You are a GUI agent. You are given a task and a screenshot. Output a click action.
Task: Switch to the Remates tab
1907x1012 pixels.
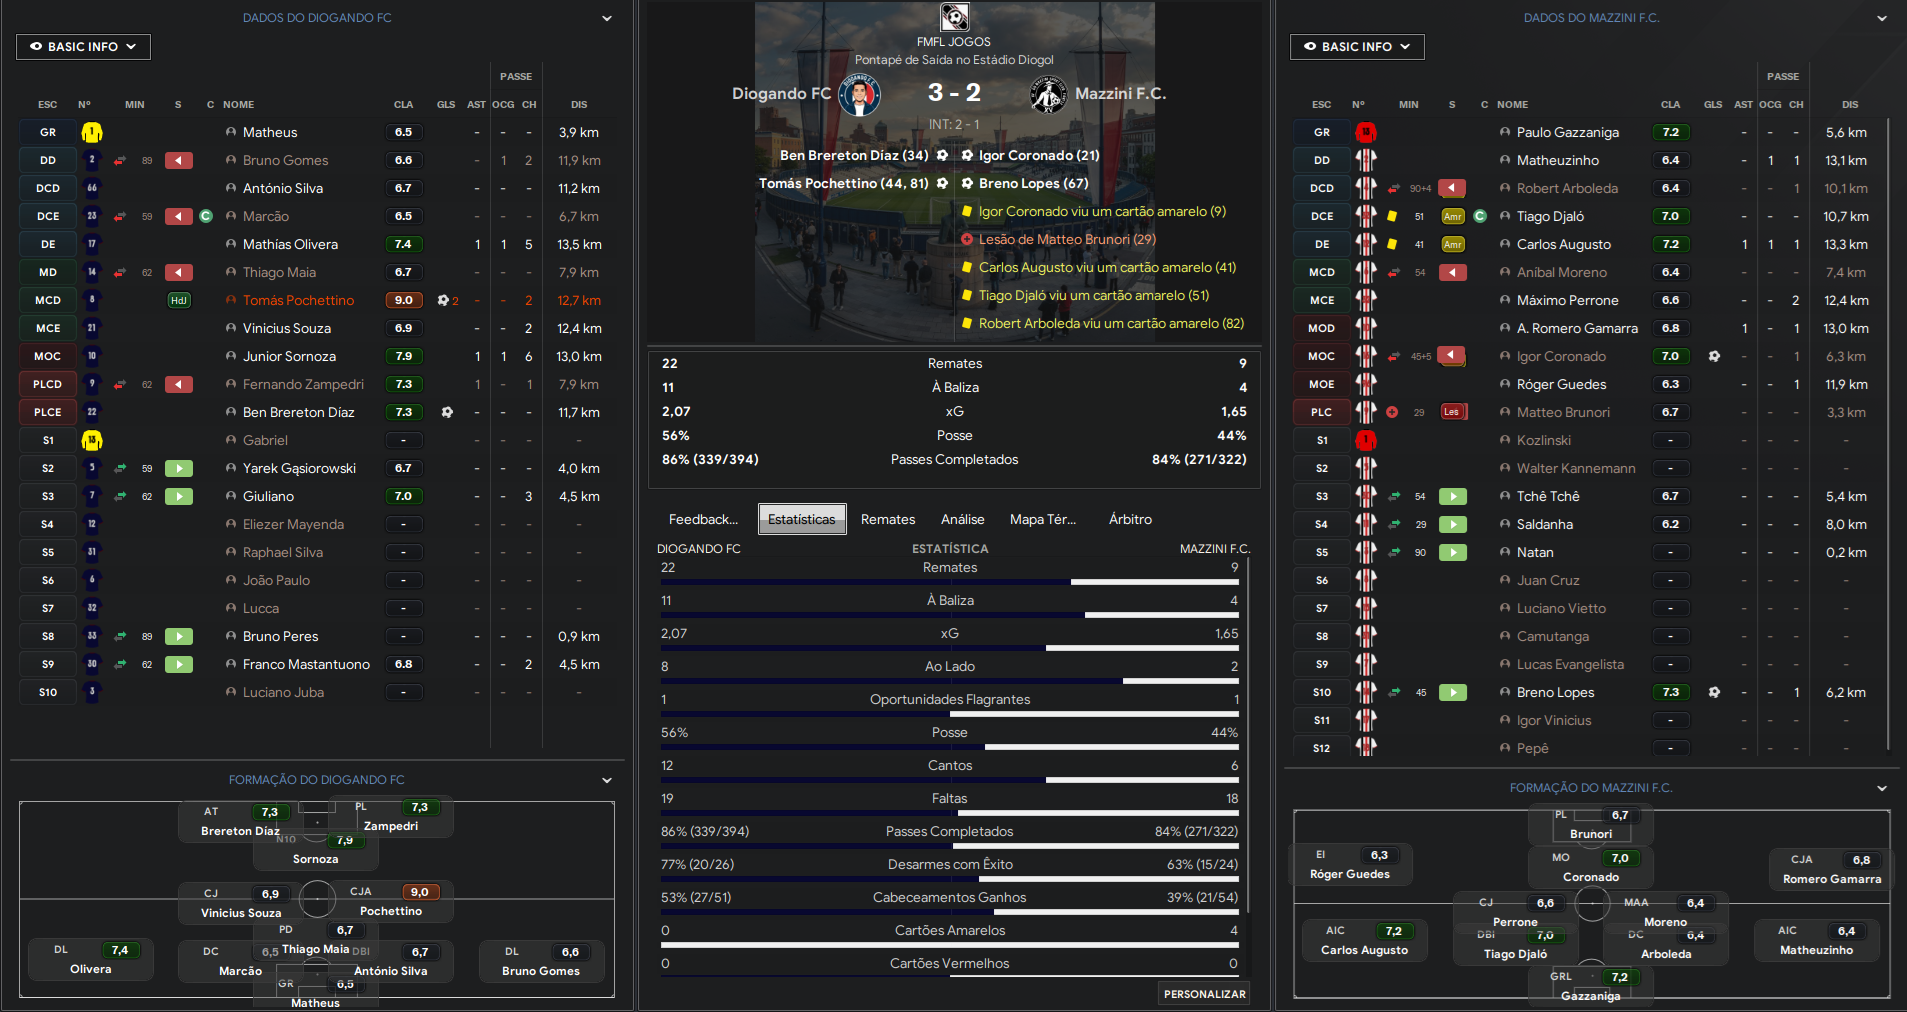click(887, 519)
